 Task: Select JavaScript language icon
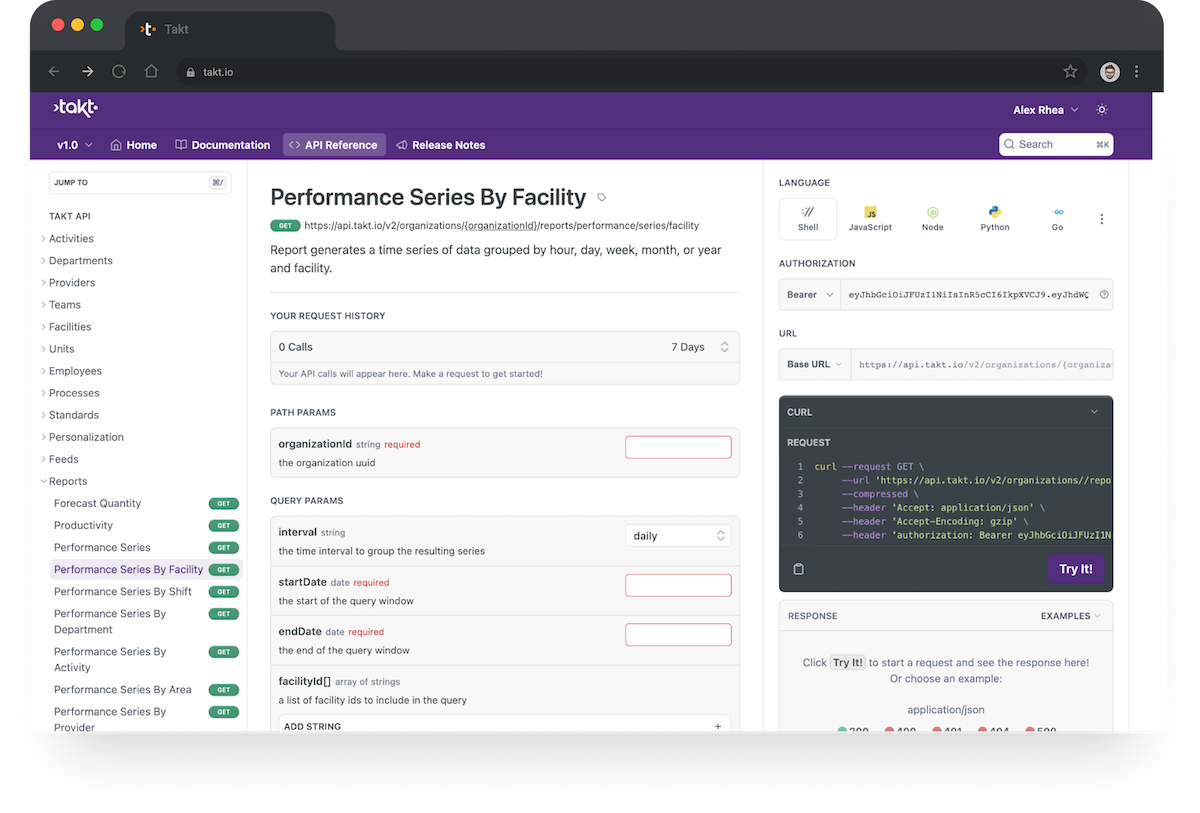click(x=870, y=218)
